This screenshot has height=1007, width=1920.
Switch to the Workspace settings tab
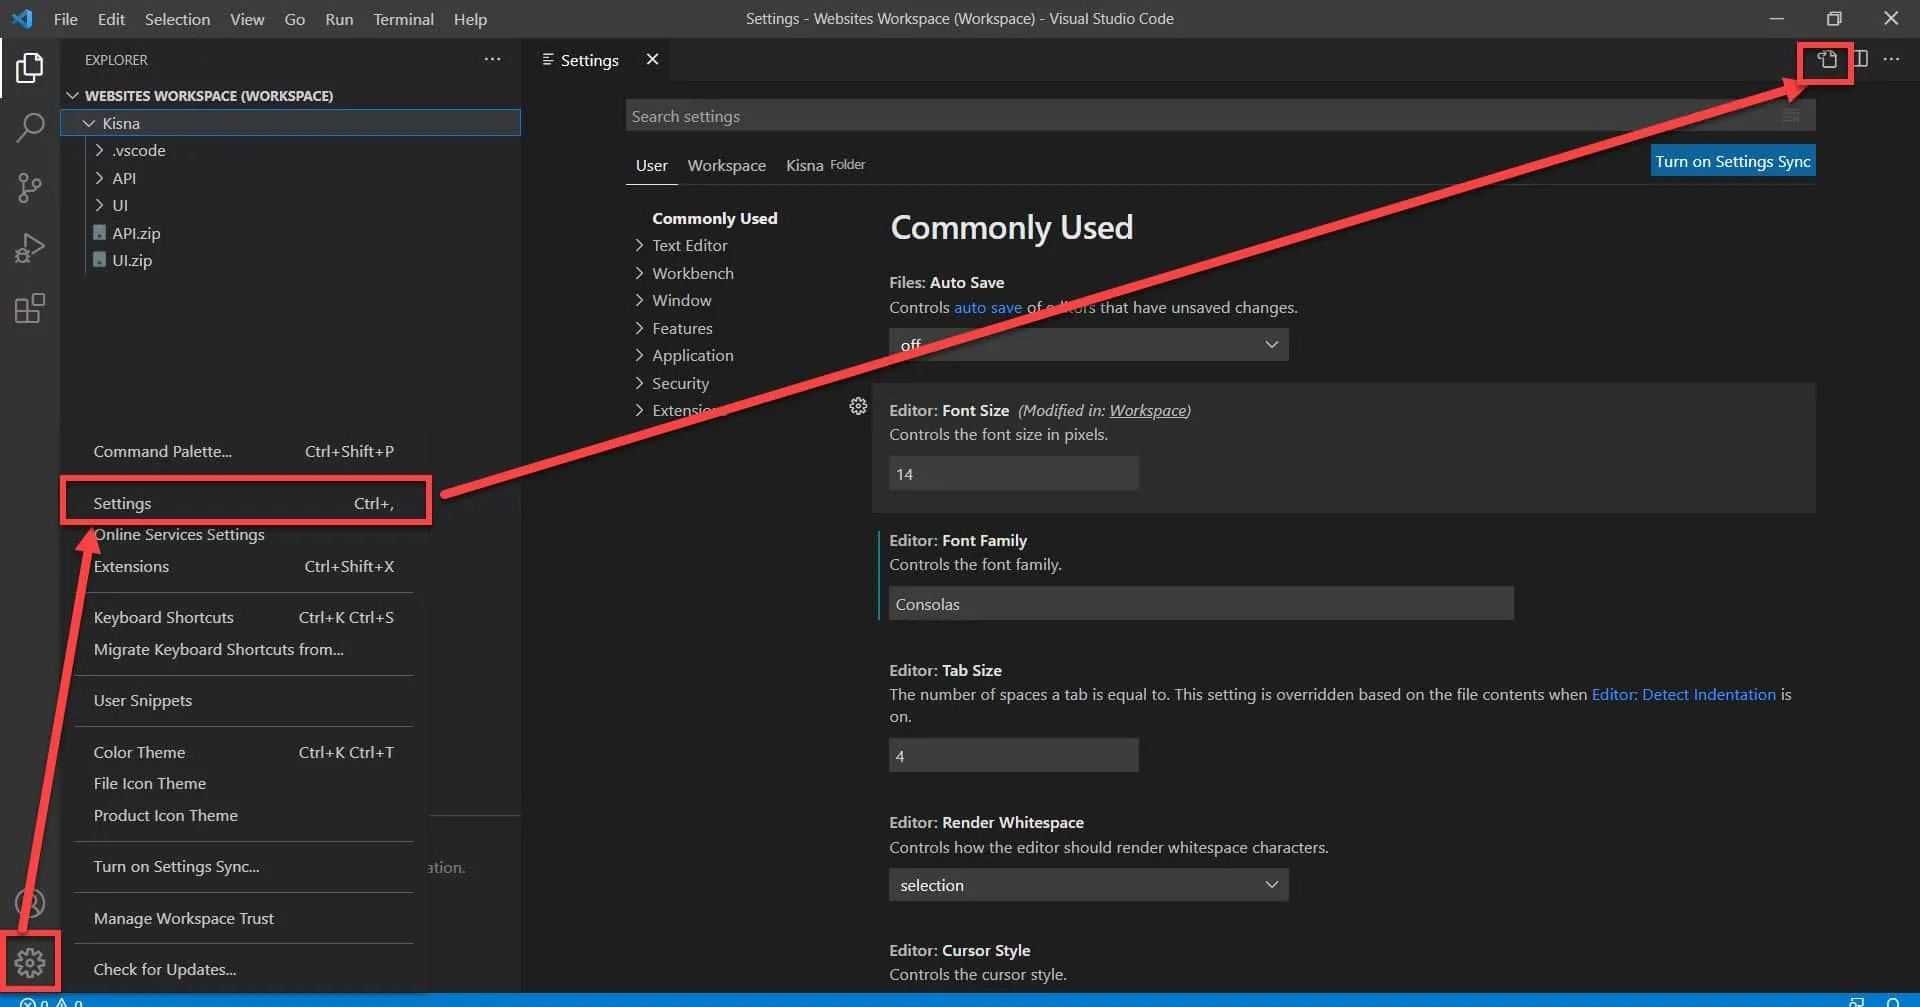tap(726, 166)
